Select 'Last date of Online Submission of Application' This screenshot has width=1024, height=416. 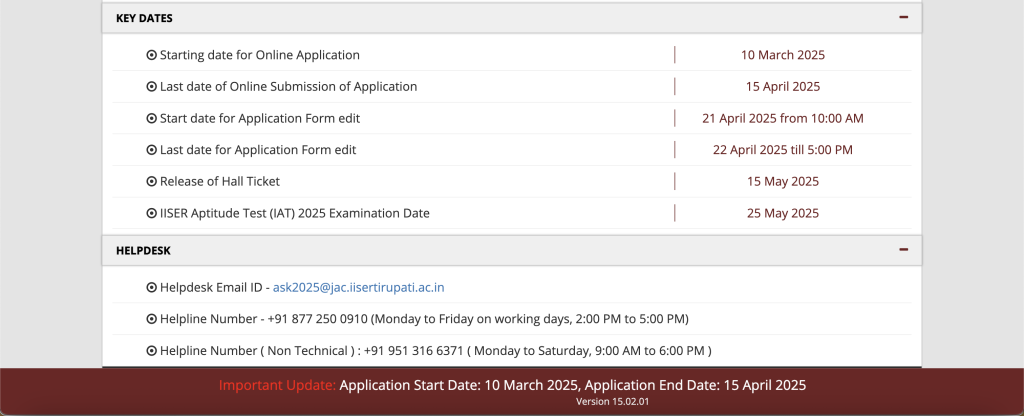click(289, 86)
